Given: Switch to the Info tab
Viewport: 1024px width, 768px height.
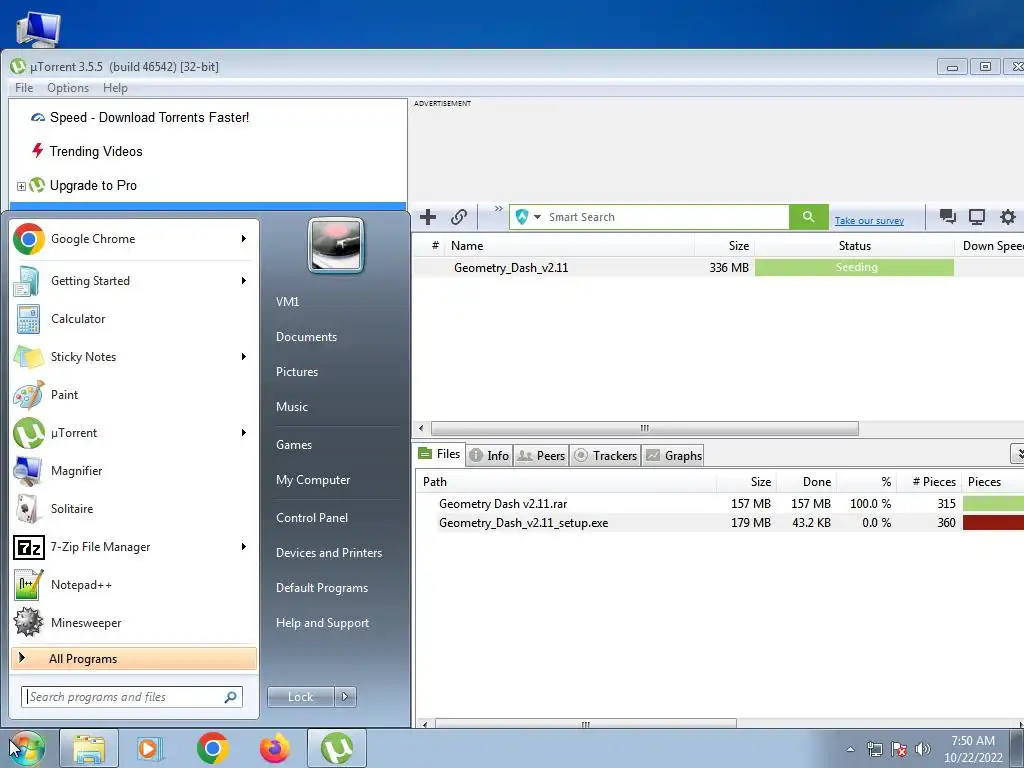Looking at the screenshot, I should click(x=489, y=455).
